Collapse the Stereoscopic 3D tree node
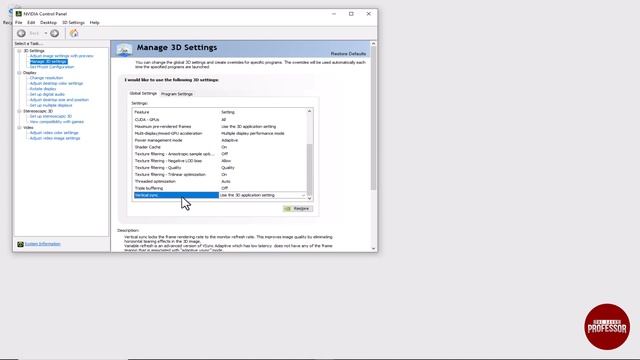 [19, 111]
